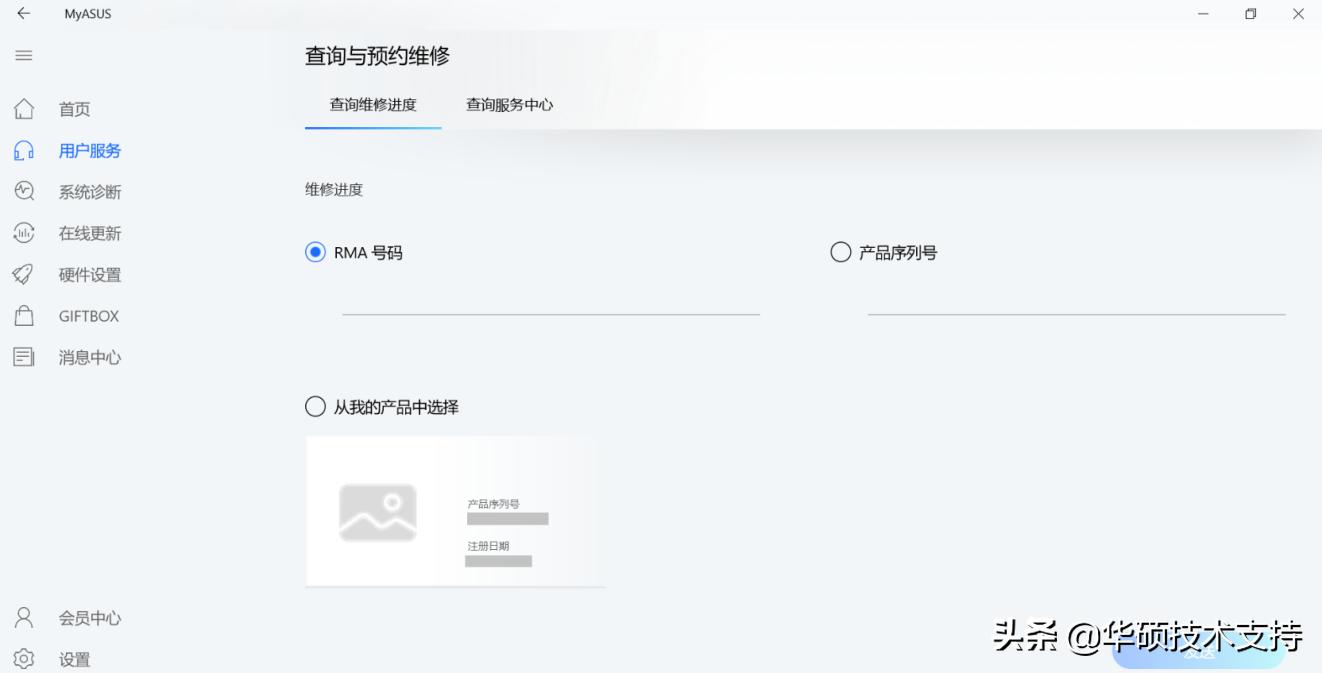Click the 在线更新 update icon

coord(24,233)
